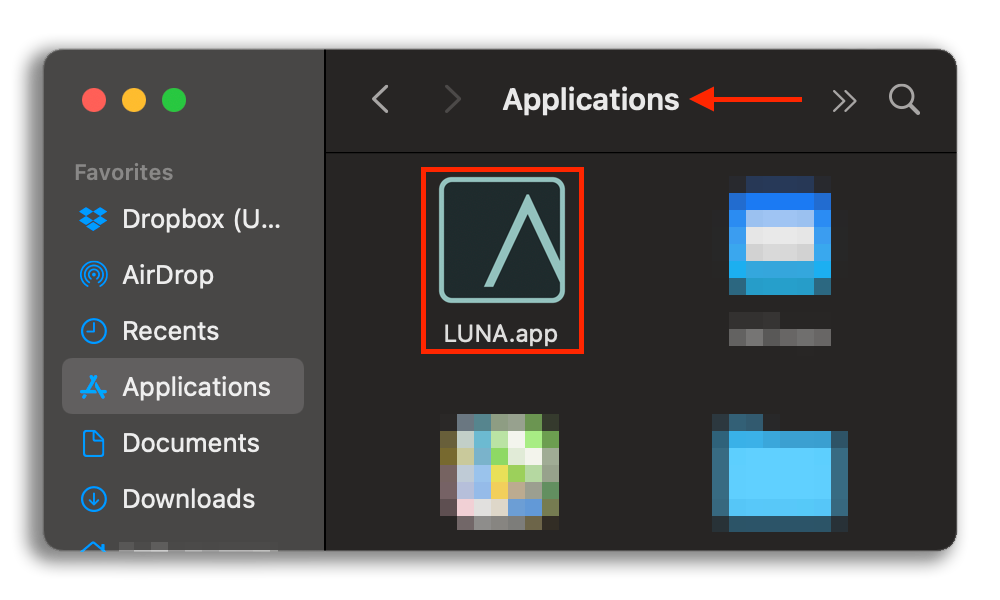The width and height of the screenshot is (1000, 600).
Task: Click the AirDrop radar icon
Action: pyautogui.click(x=93, y=275)
